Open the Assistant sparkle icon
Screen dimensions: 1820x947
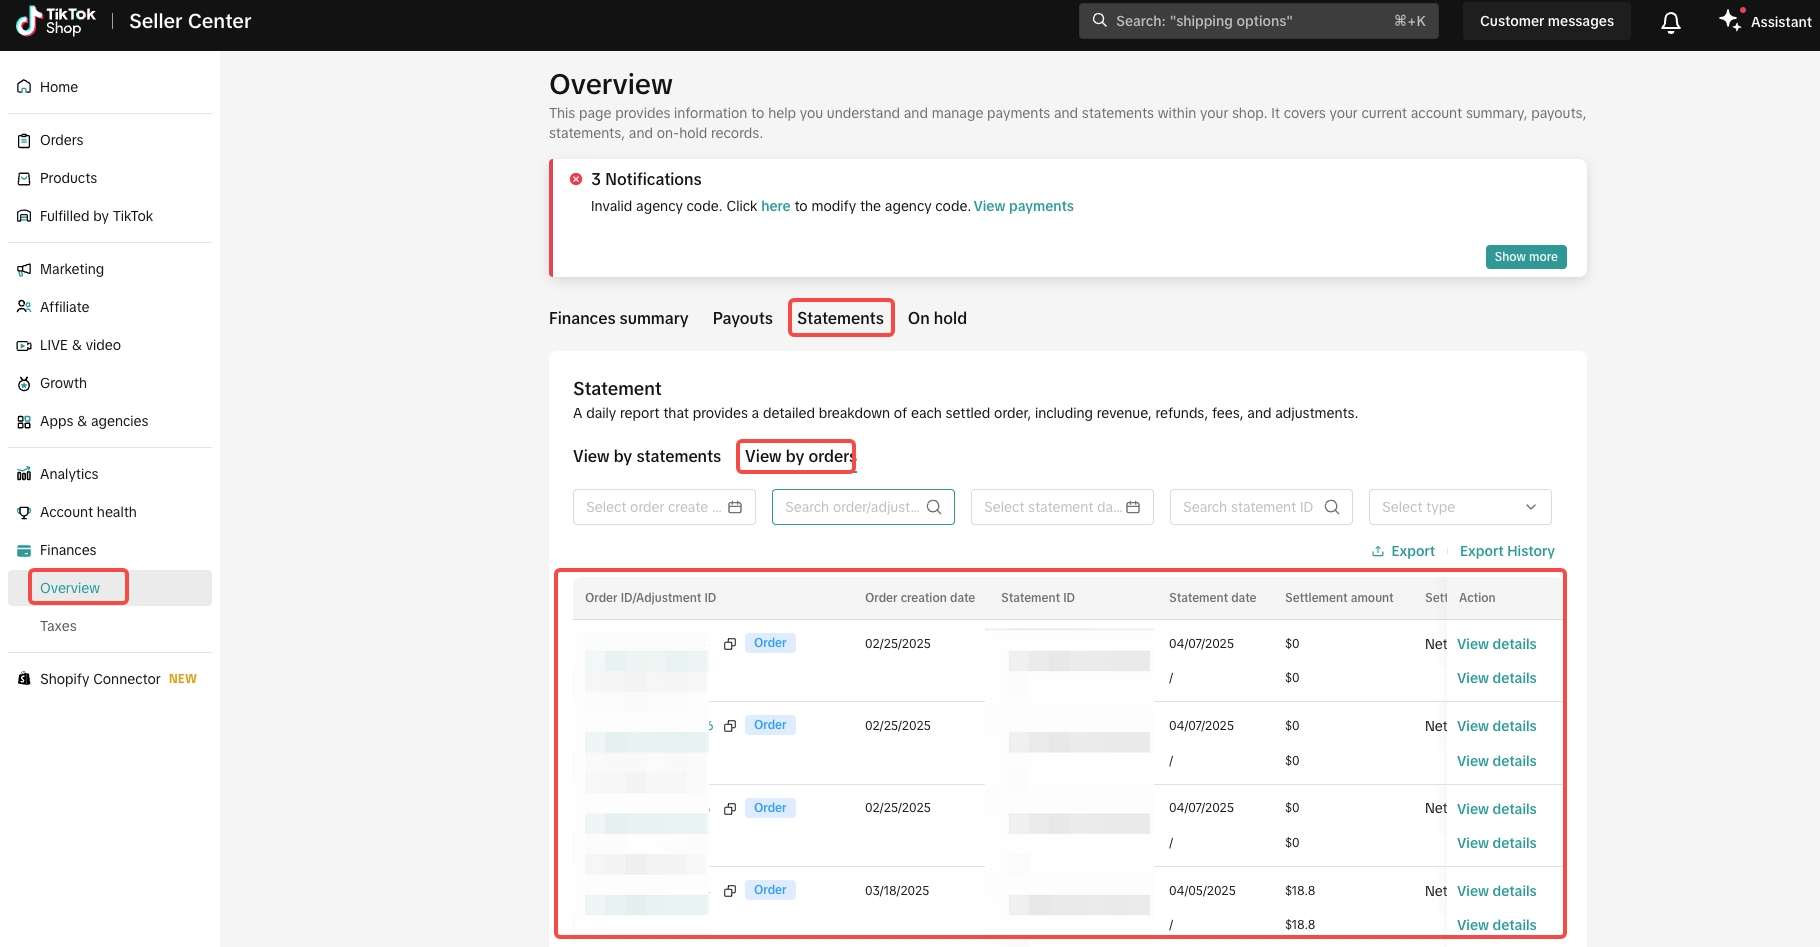(x=1730, y=20)
